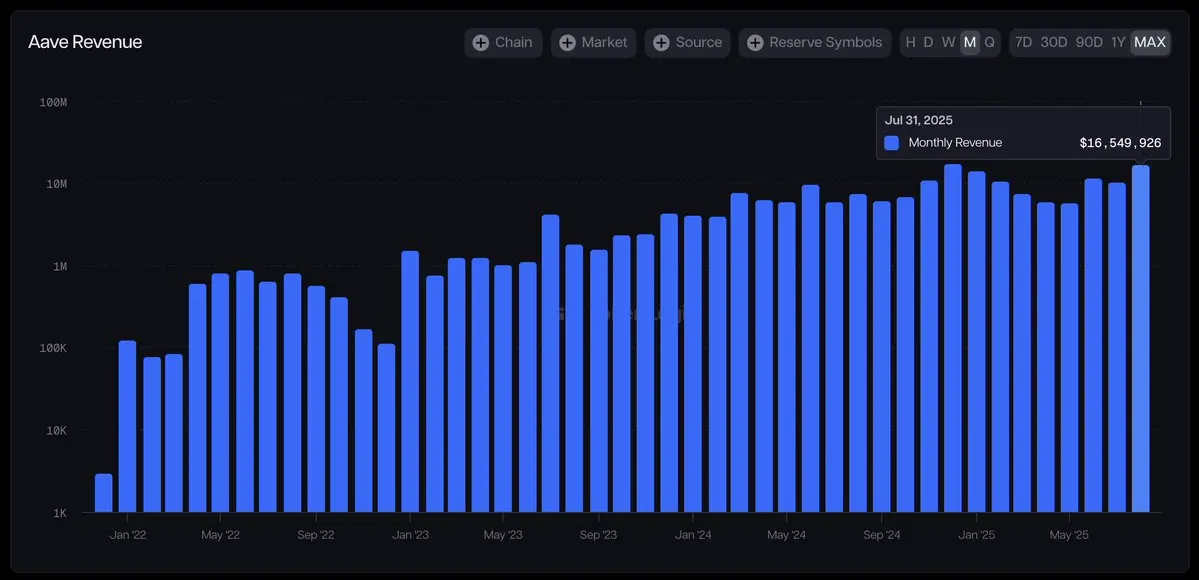The width and height of the screenshot is (1199, 580).
Task: Click the May '23 x-axis label
Action: (503, 535)
